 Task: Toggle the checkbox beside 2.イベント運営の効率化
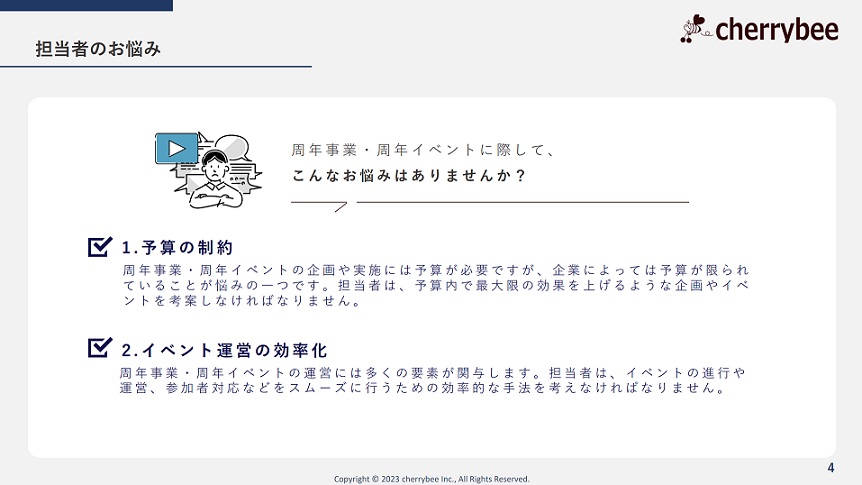(100, 348)
